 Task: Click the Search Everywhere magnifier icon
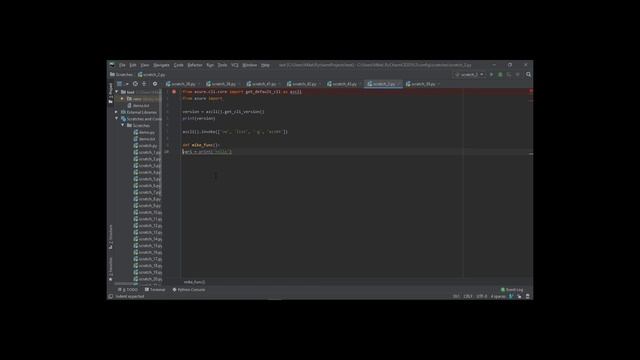pos(529,75)
